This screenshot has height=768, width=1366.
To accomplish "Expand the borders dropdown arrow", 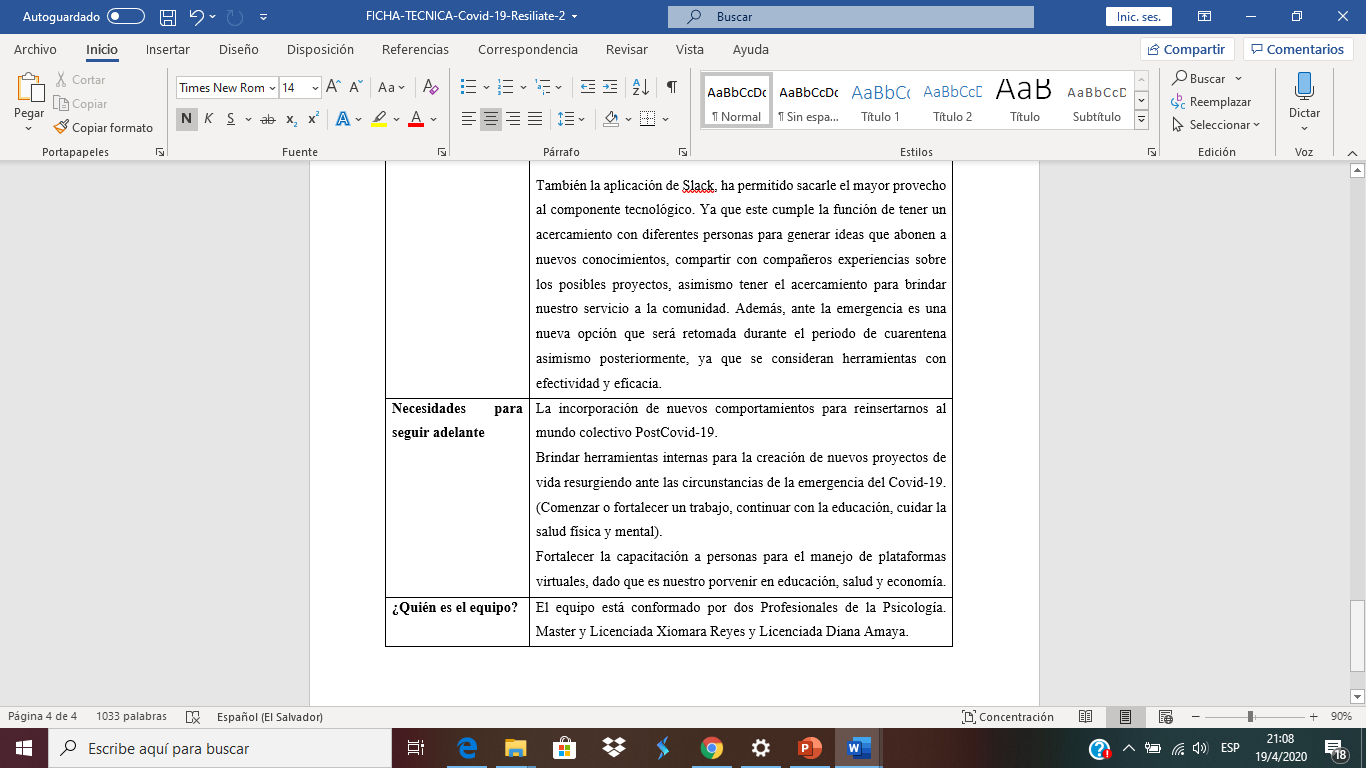I will coord(665,120).
